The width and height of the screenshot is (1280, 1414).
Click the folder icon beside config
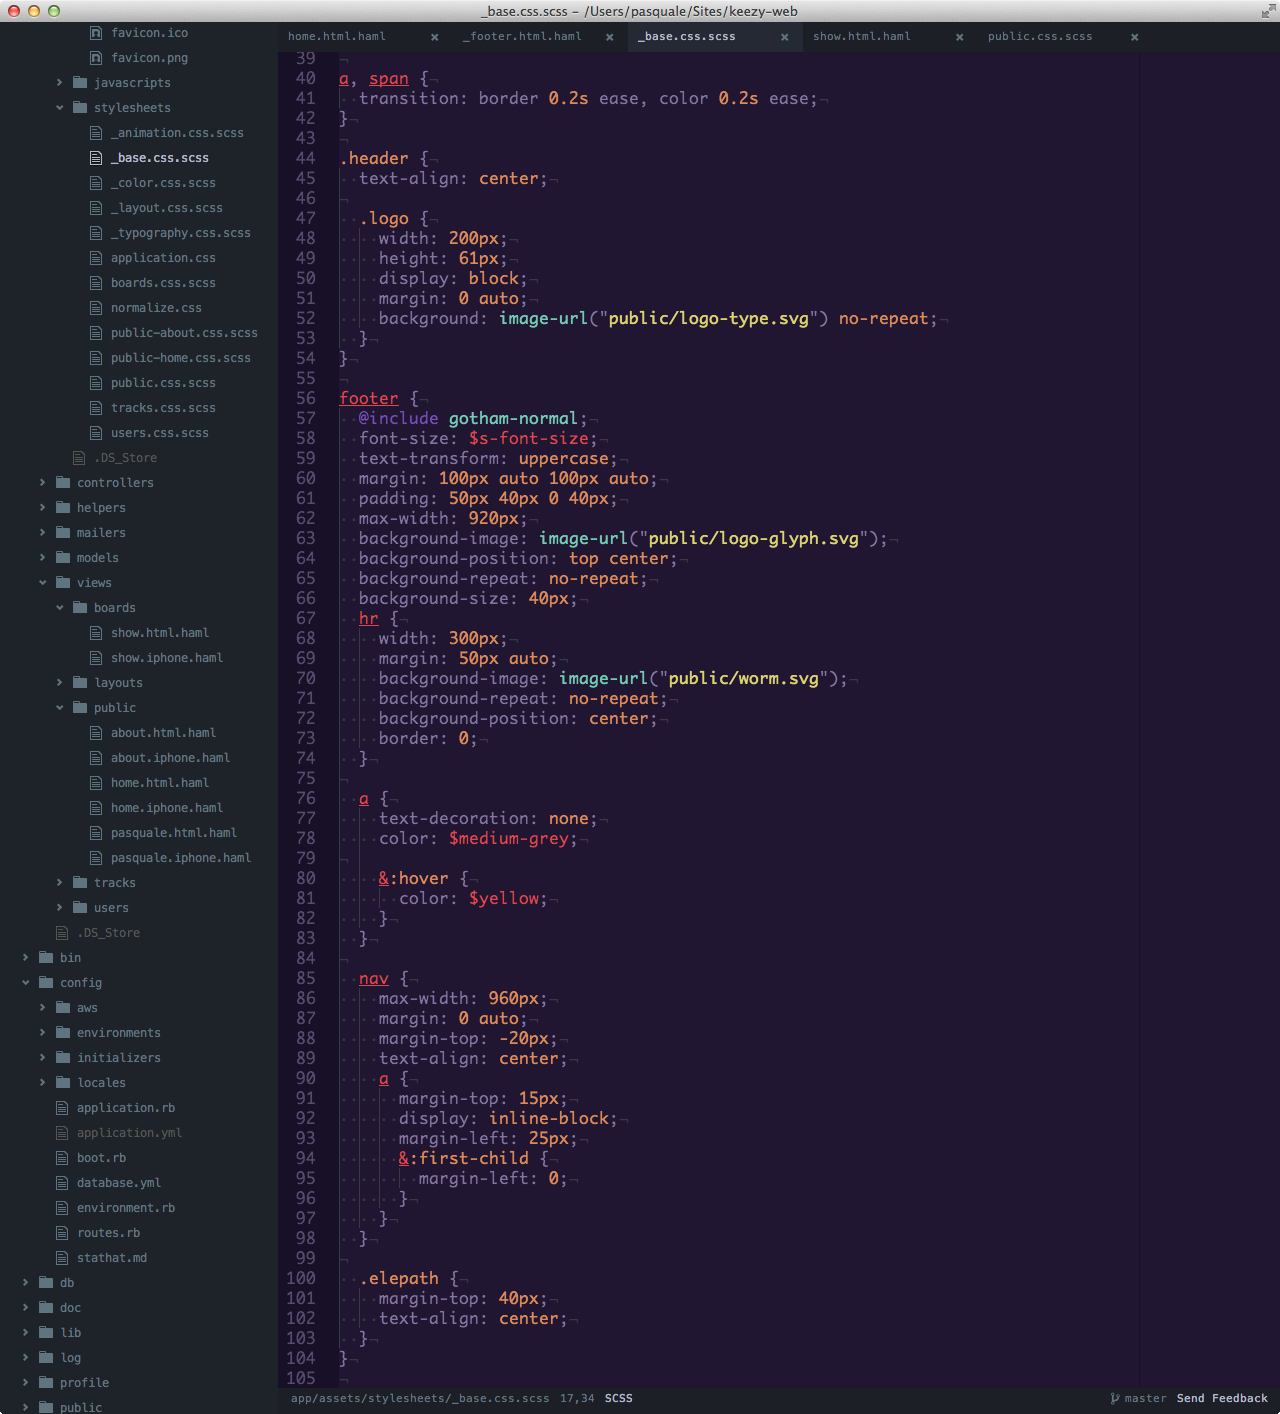pos(46,983)
